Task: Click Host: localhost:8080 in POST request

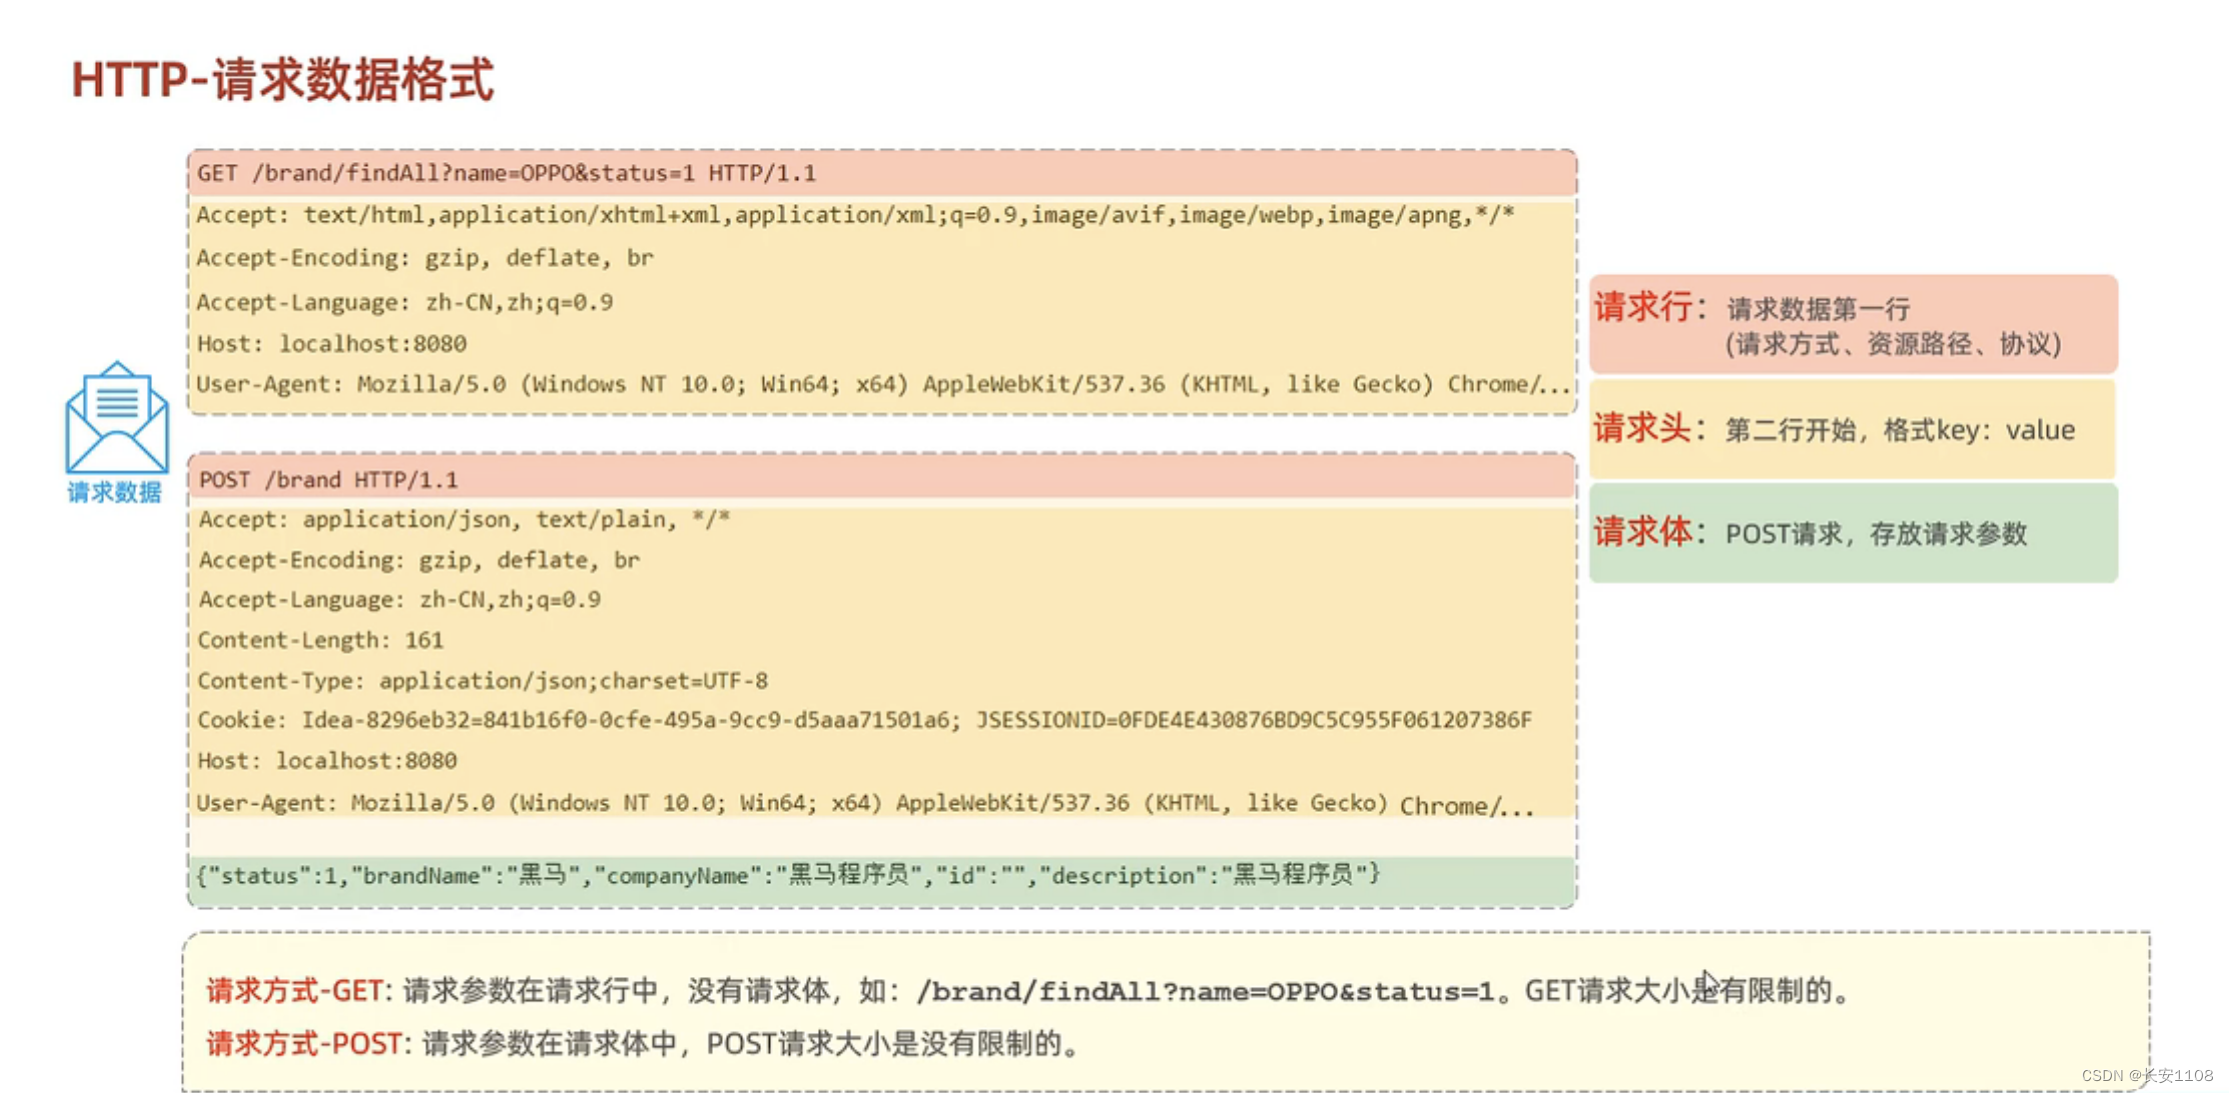Action: click(x=327, y=761)
